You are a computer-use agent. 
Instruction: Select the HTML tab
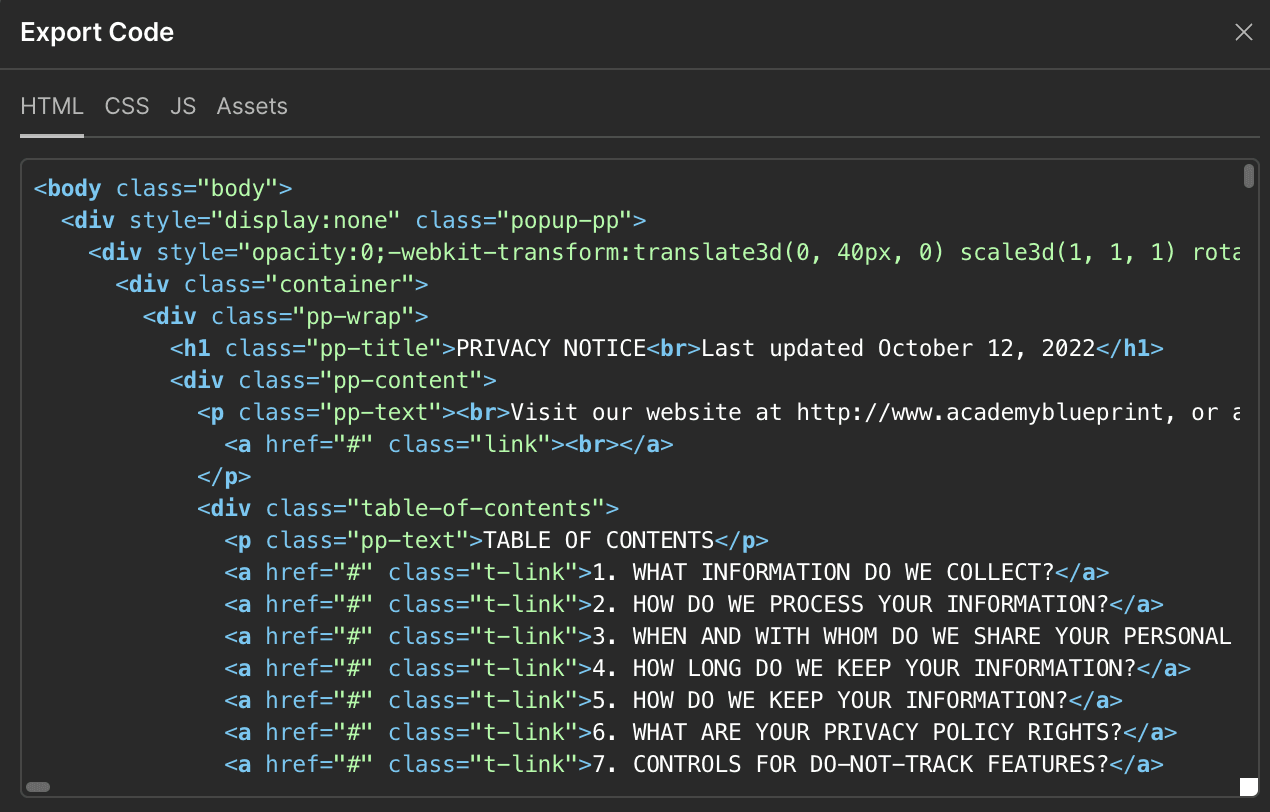(x=52, y=106)
